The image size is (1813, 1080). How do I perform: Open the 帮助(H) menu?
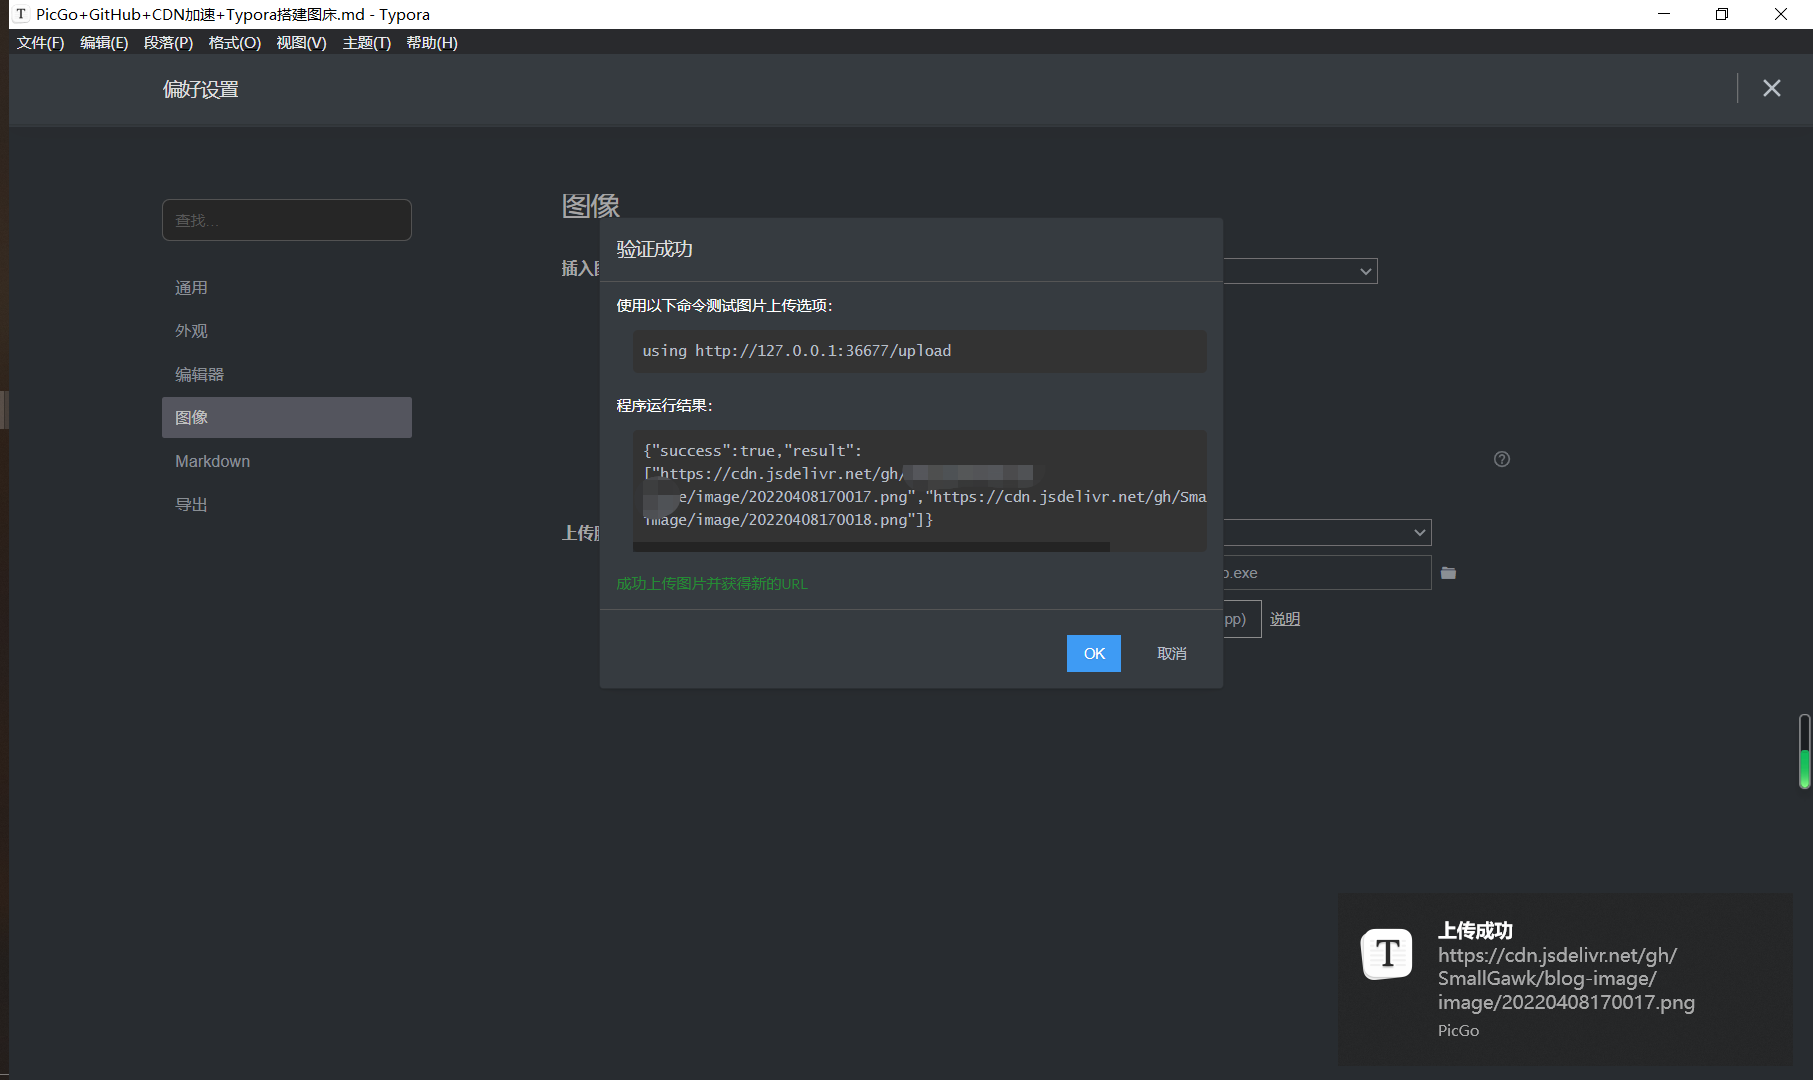click(x=432, y=42)
